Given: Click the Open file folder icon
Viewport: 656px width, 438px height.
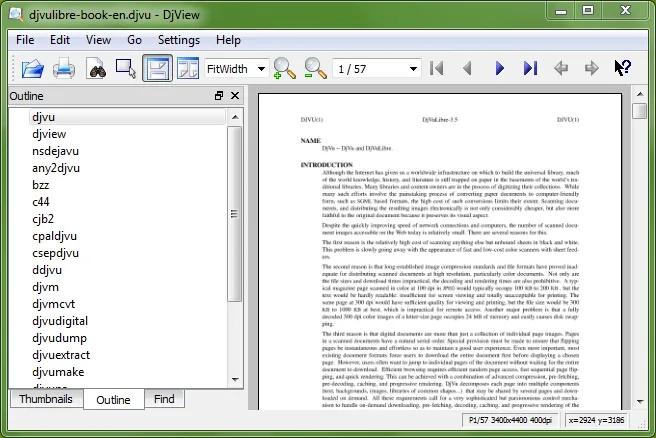Looking at the screenshot, I should click(33, 68).
